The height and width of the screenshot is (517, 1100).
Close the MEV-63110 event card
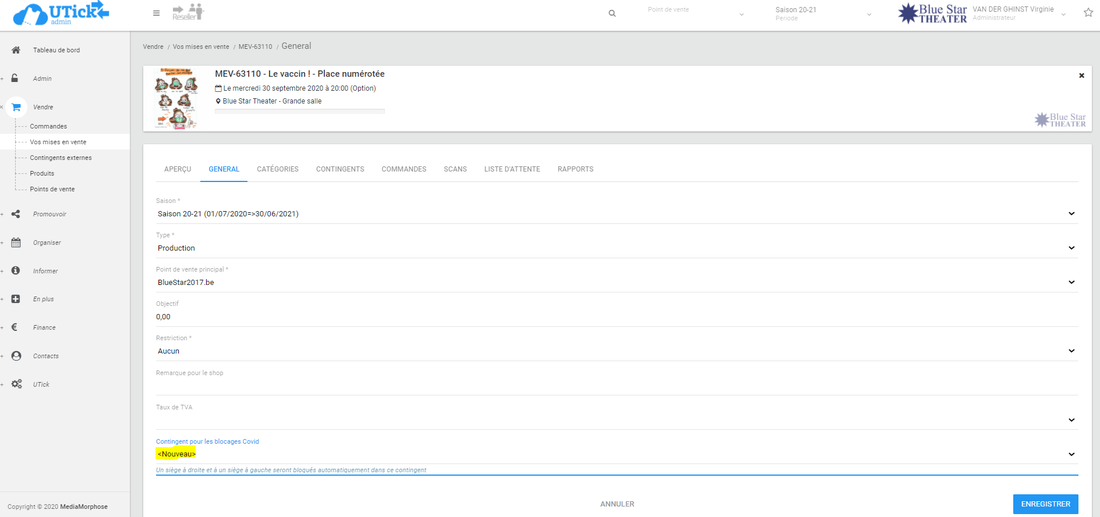point(1081,76)
